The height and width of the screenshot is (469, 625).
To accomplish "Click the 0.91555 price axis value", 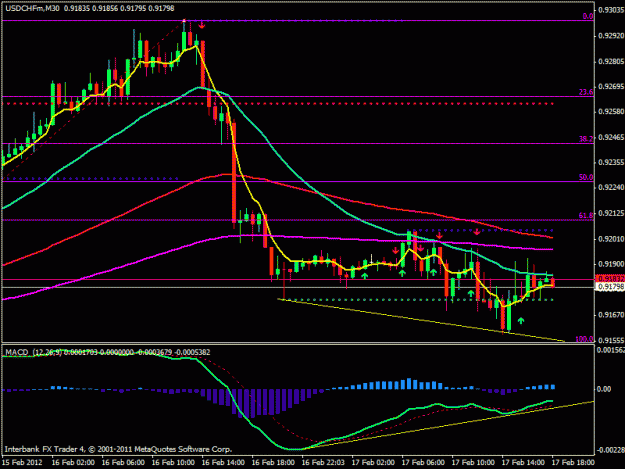I will click(x=611, y=340).
